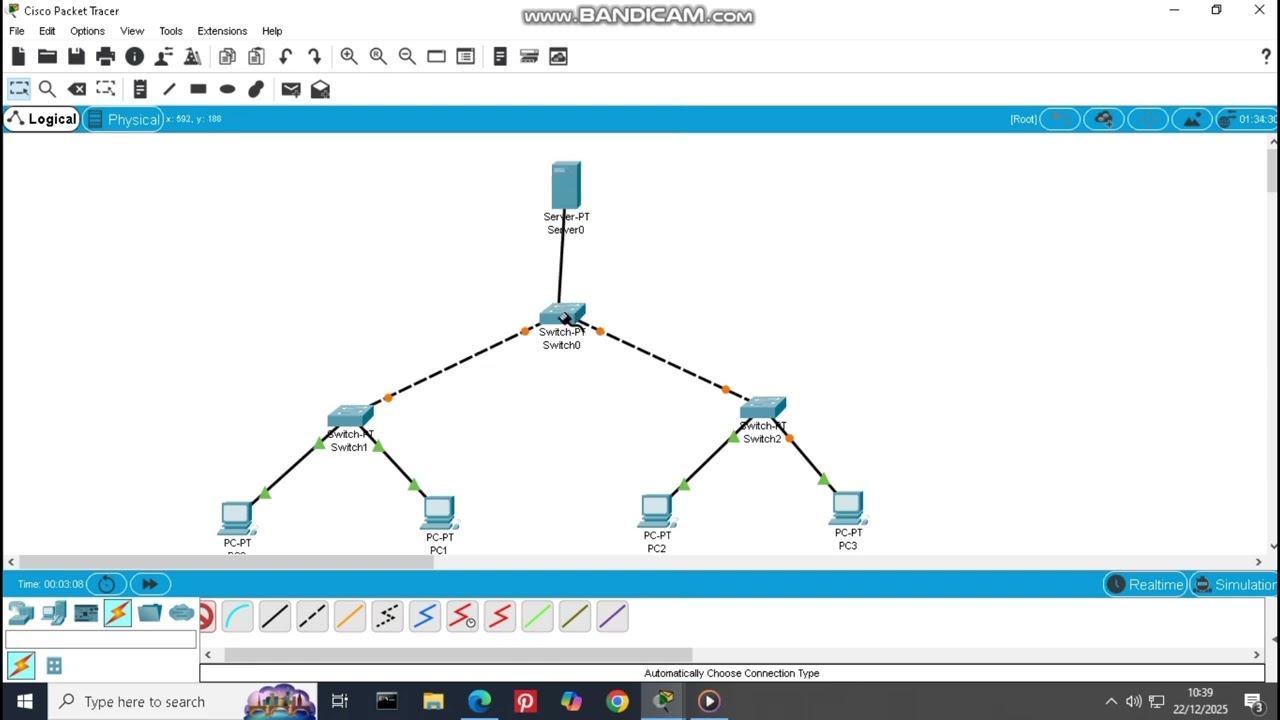The width and height of the screenshot is (1280, 720).
Task: Choose the Phone dotted cable
Action: coord(387,616)
